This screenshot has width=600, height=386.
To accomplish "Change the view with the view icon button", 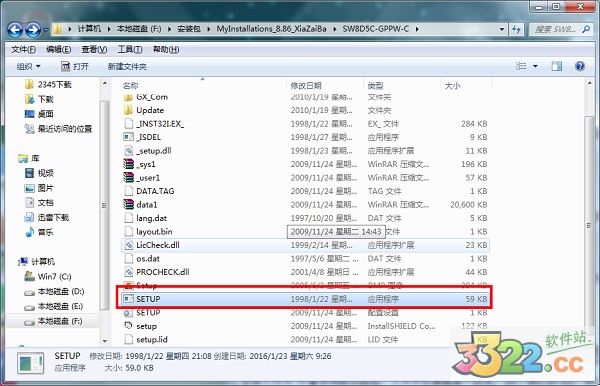I will 521,66.
